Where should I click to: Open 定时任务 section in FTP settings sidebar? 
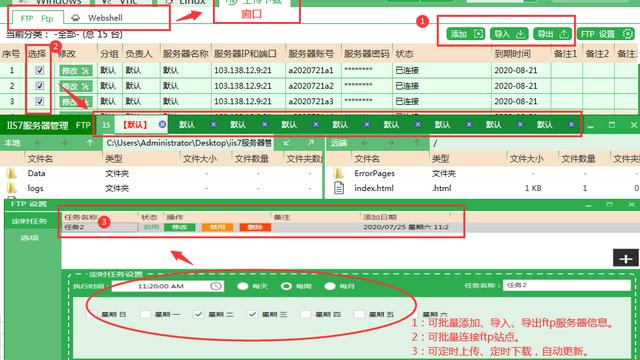pos(29,221)
